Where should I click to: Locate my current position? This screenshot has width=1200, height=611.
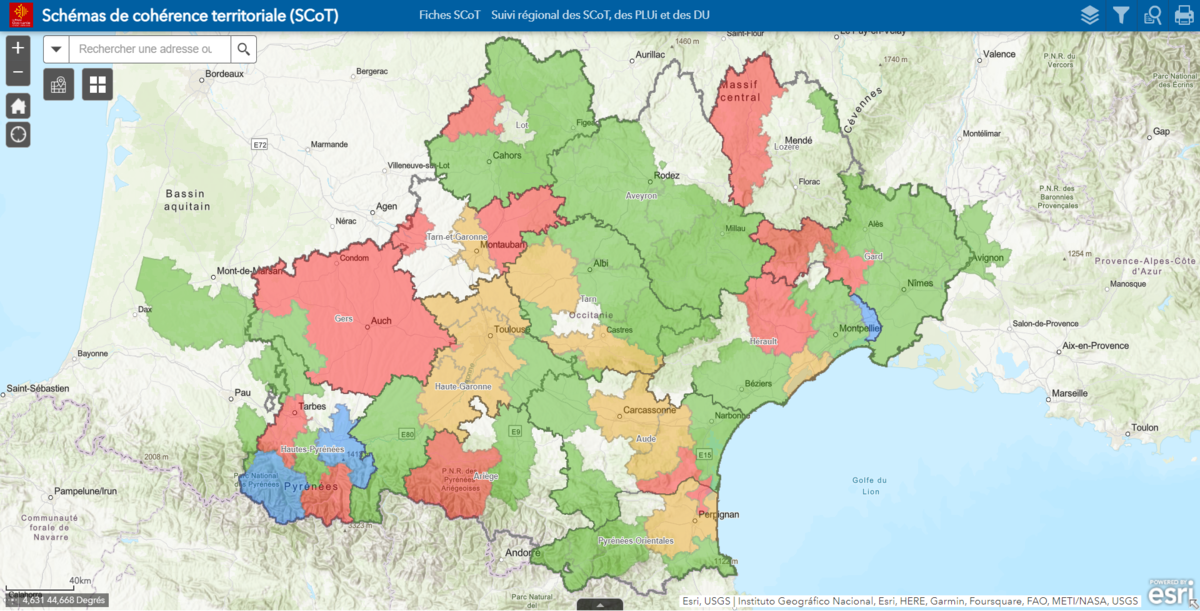point(18,134)
